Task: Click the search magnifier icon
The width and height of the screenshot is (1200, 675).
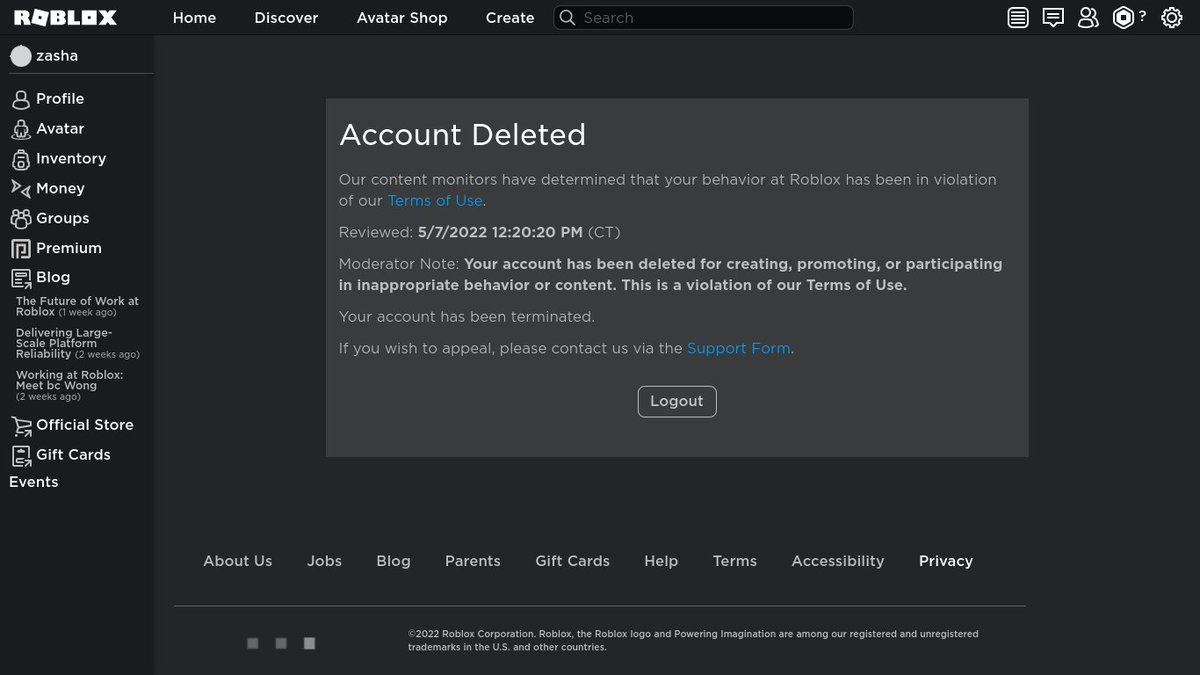Action: point(567,18)
